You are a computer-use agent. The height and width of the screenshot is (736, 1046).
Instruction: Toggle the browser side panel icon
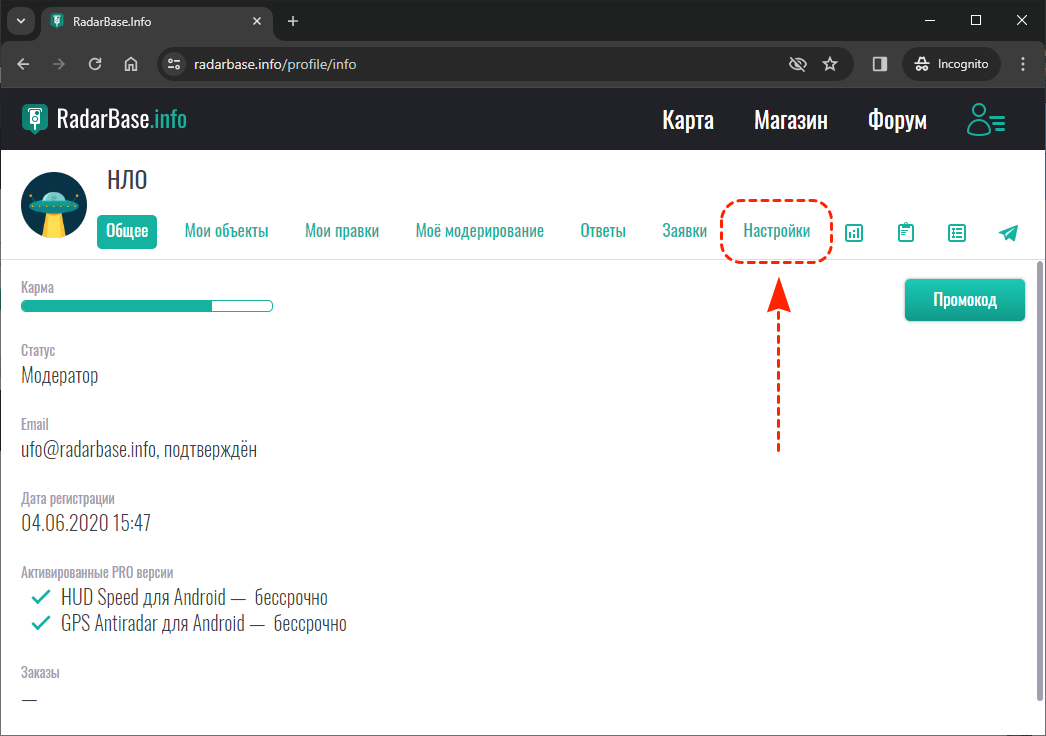(x=880, y=63)
